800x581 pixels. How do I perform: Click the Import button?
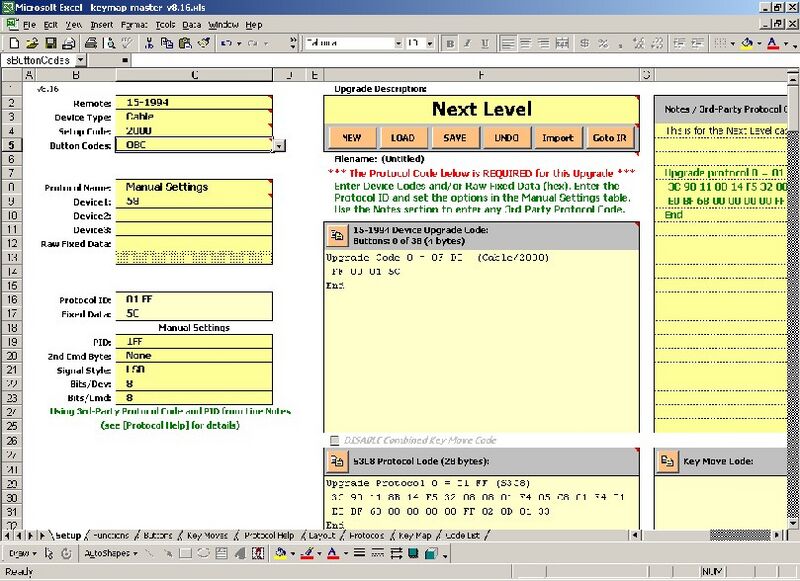click(x=558, y=138)
